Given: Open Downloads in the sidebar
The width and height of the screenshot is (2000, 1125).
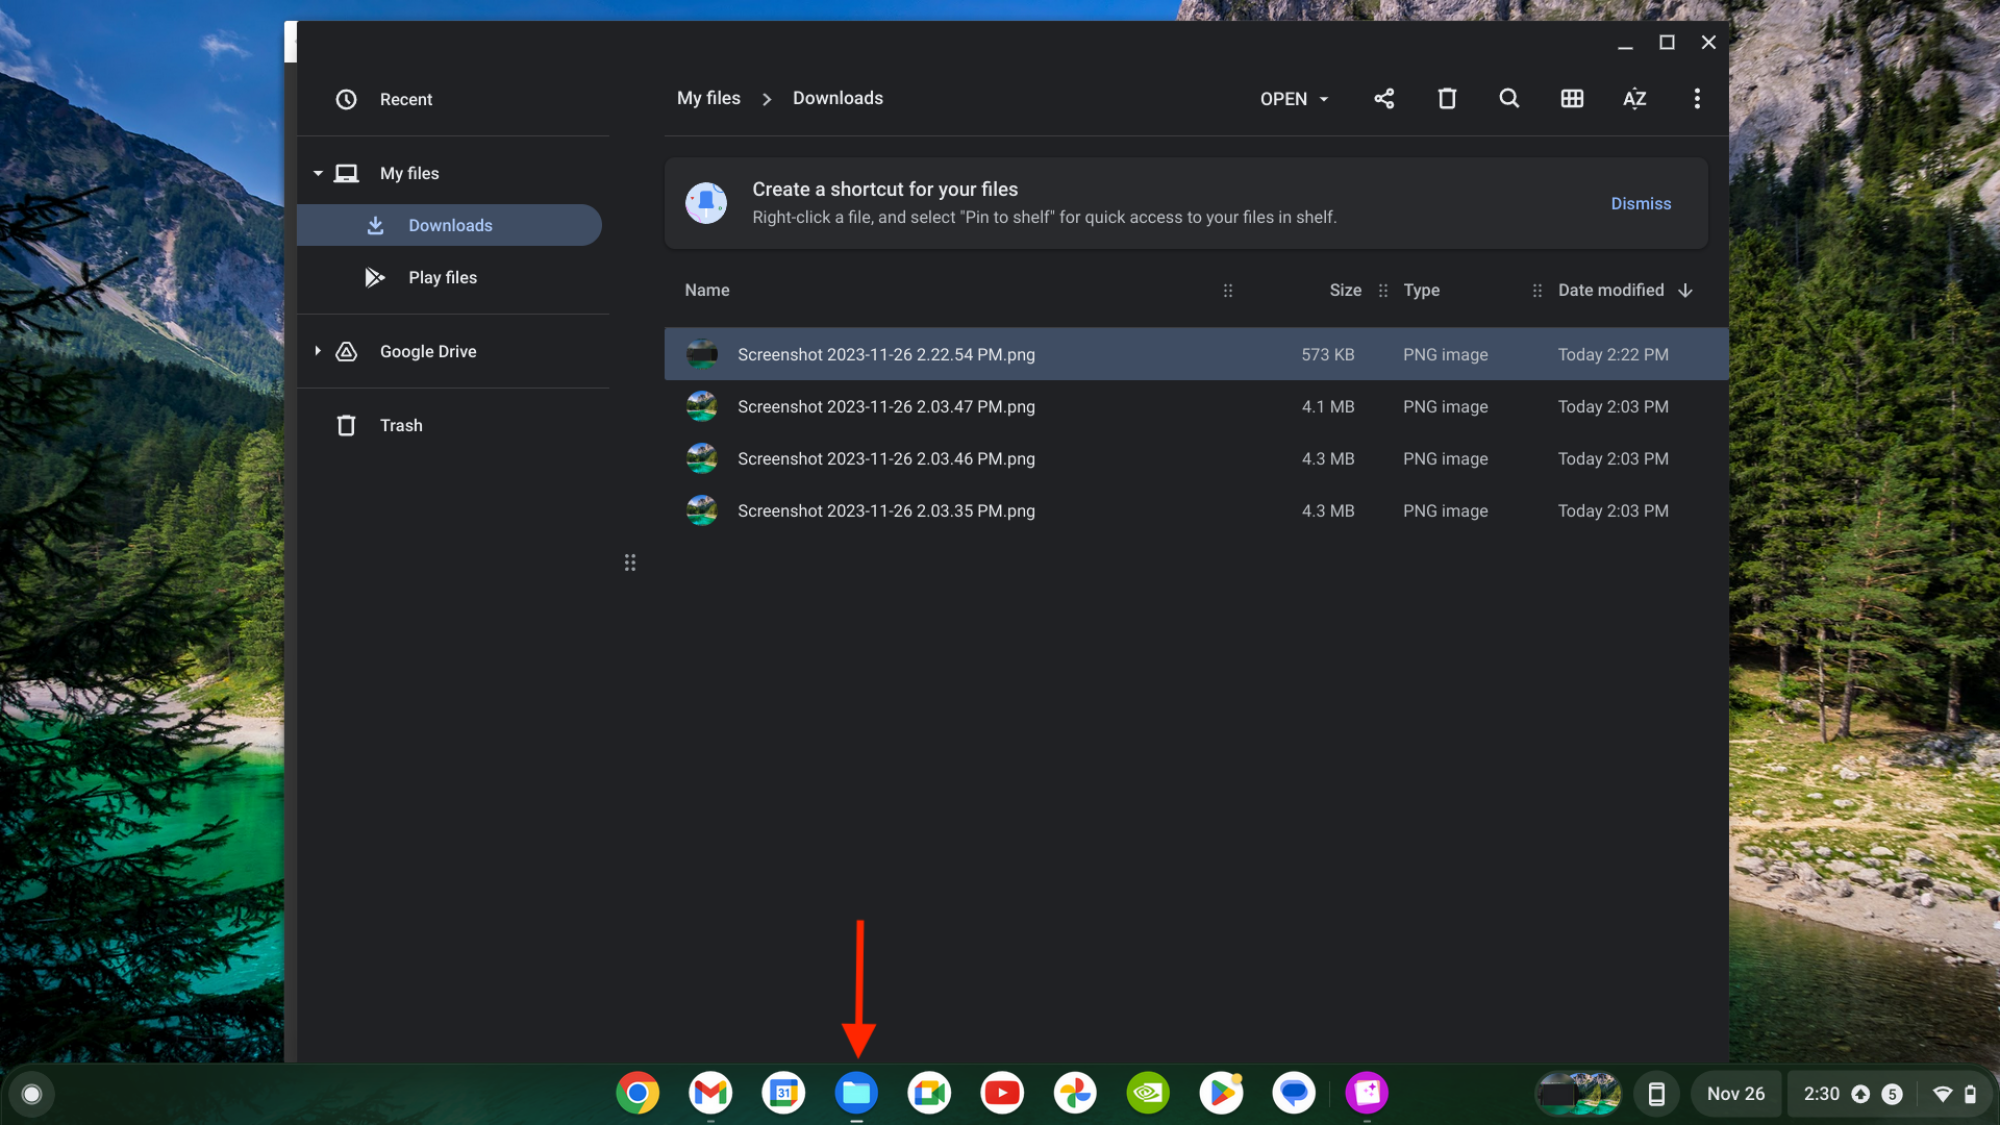Looking at the screenshot, I should point(450,225).
